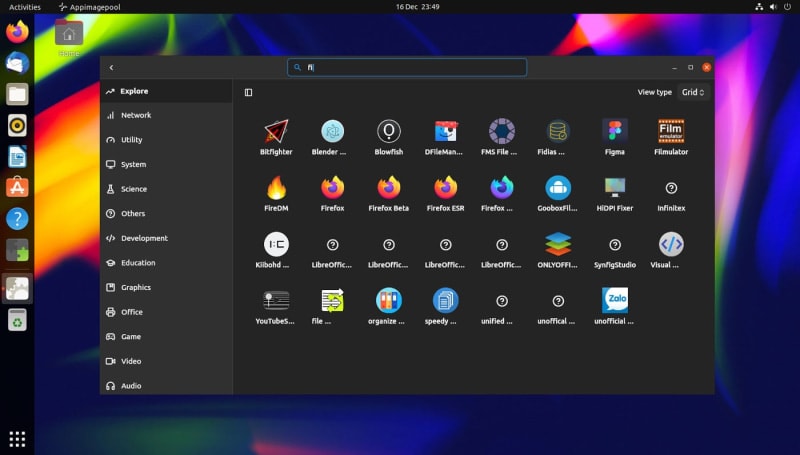Open Ubuntu Software from the dock
Screen dimensions: 800x455
tap(17, 187)
